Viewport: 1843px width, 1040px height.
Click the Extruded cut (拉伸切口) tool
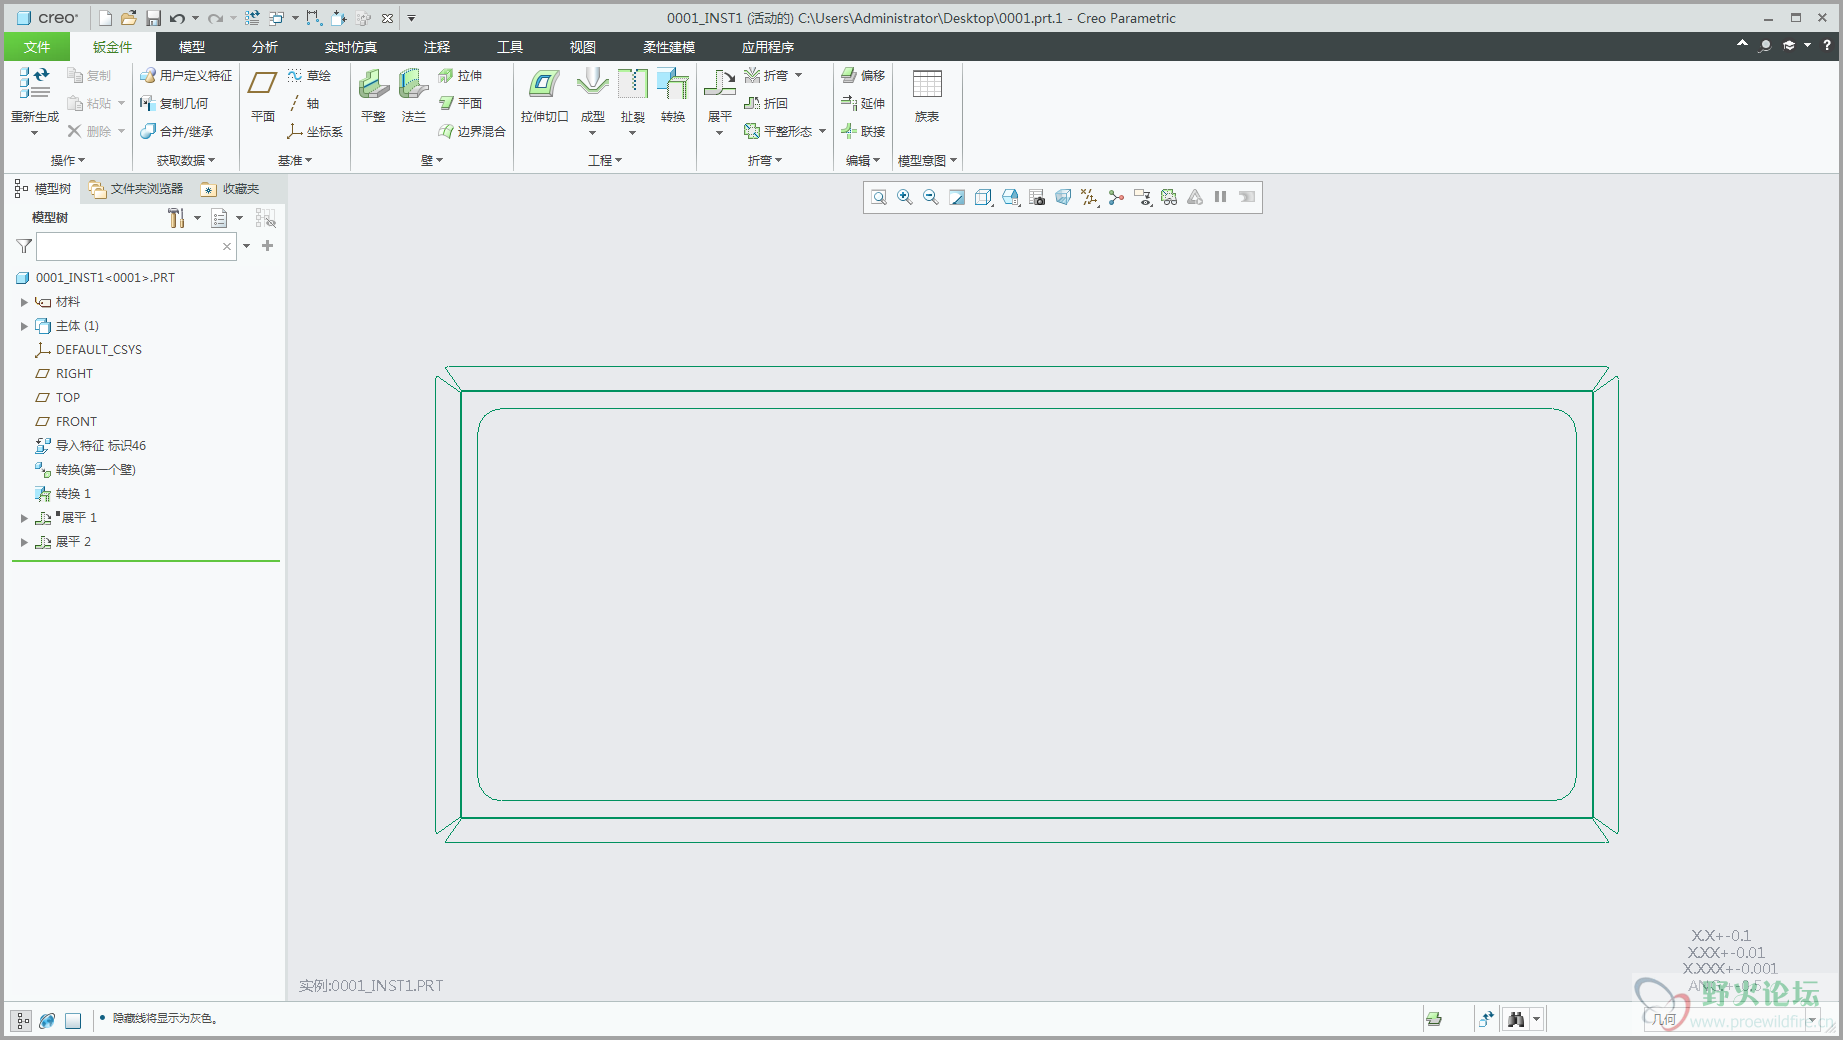click(x=544, y=96)
